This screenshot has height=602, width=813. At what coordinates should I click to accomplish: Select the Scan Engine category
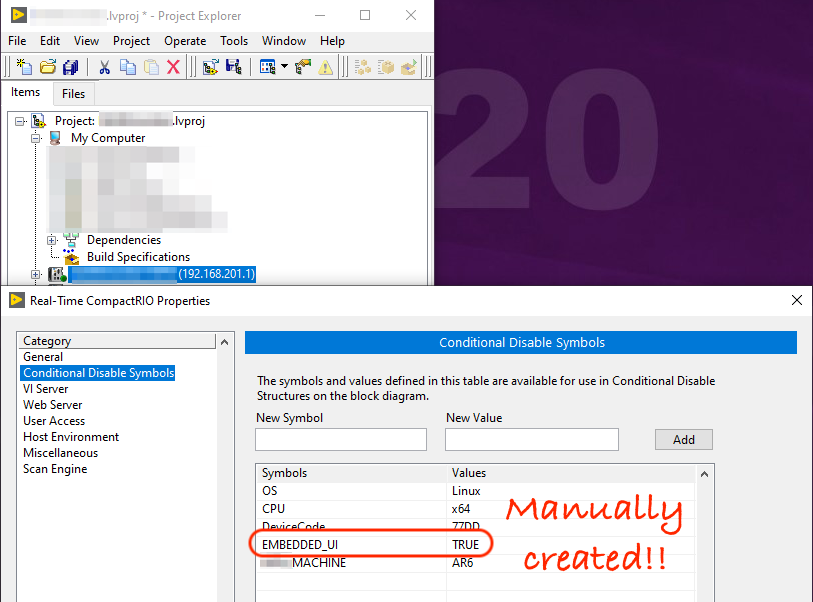pyautogui.click(x=55, y=469)
